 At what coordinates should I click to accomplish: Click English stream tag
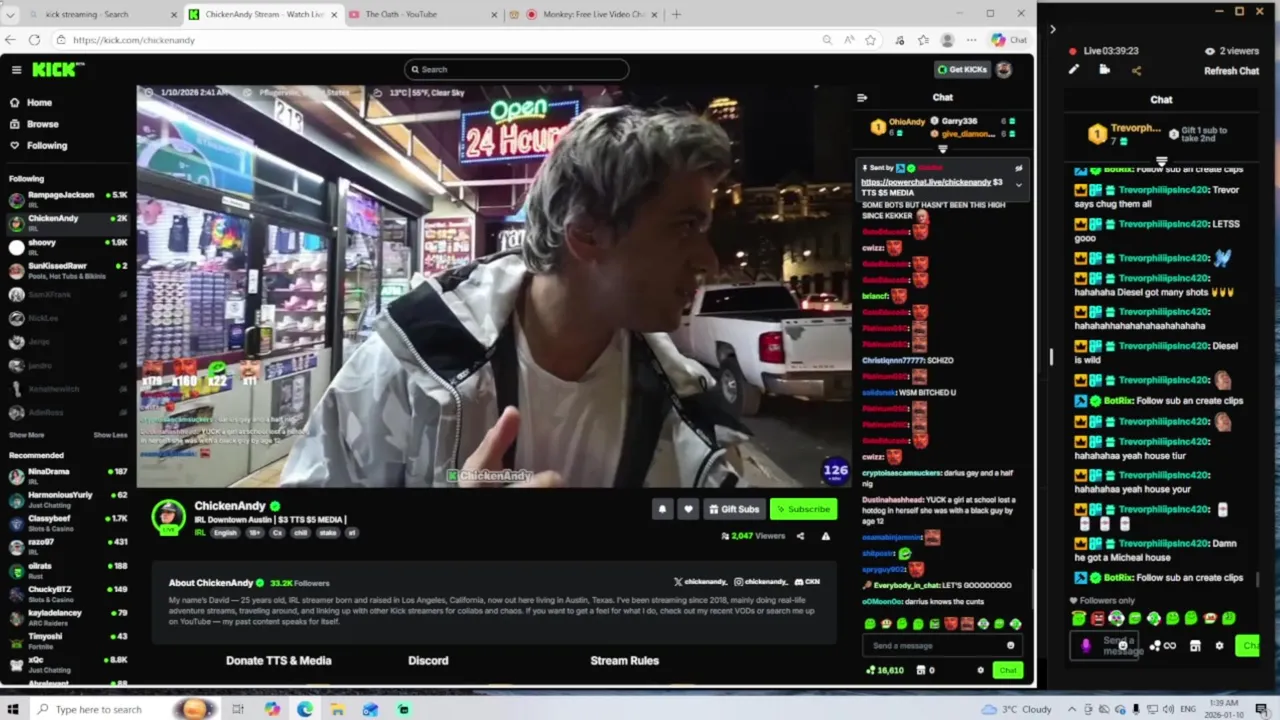tap(225, 533)
